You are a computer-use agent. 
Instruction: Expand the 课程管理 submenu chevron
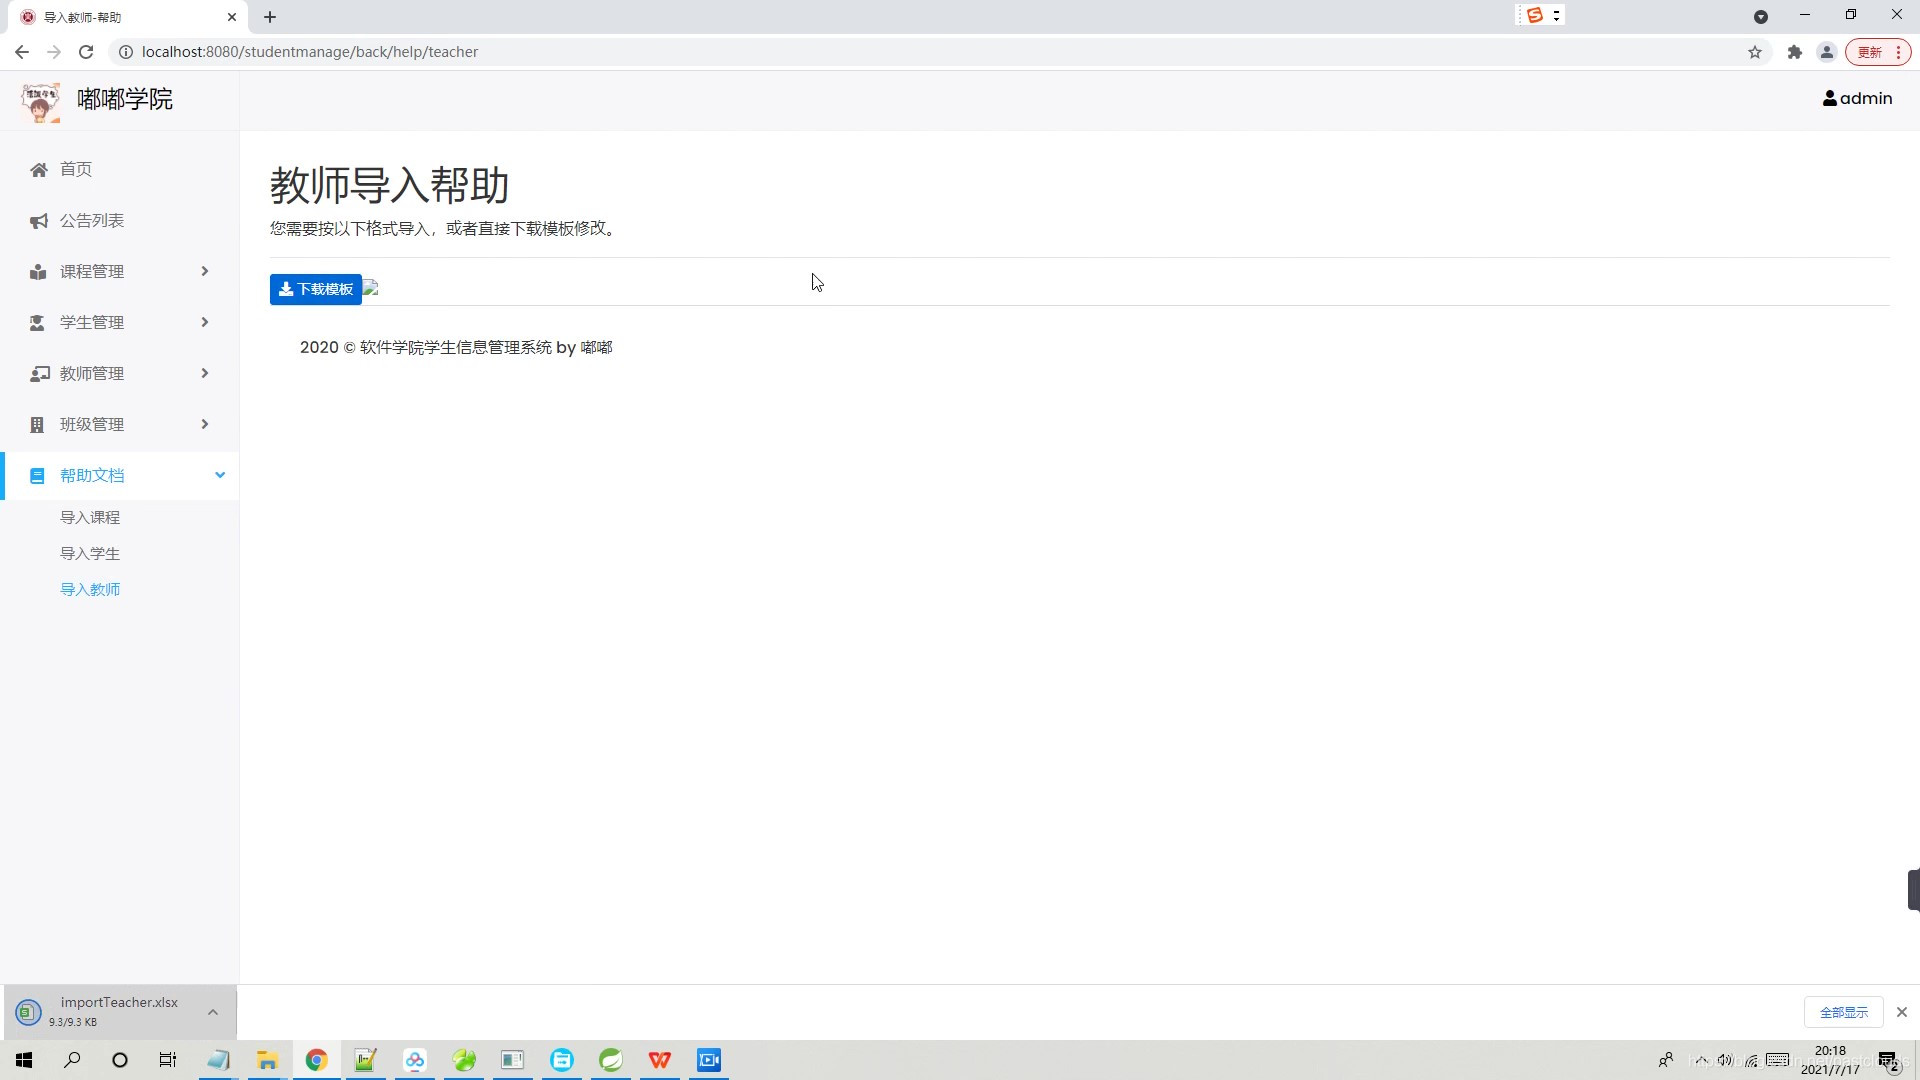tap(205, 272)
